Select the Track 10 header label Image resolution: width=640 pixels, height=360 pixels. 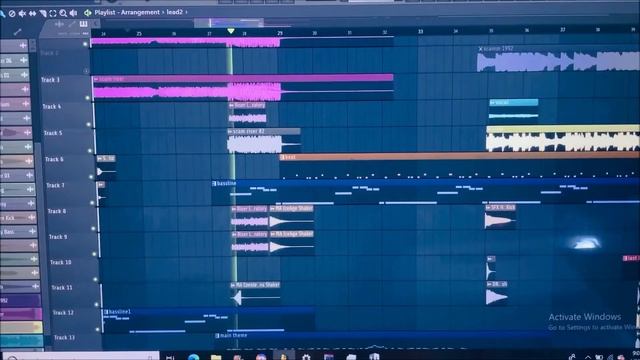pos(60,262)
